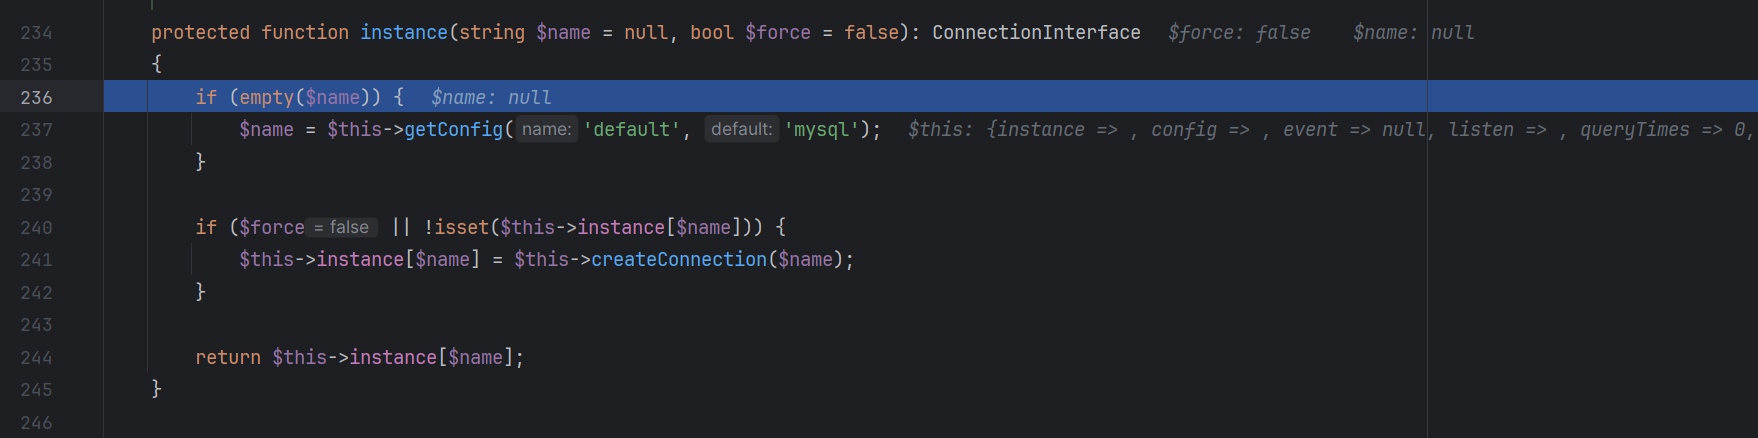Click line number 234 in the gutter
Image resolution: width=1758 pixels, height=438 pixels.
[x=36, y=32]
